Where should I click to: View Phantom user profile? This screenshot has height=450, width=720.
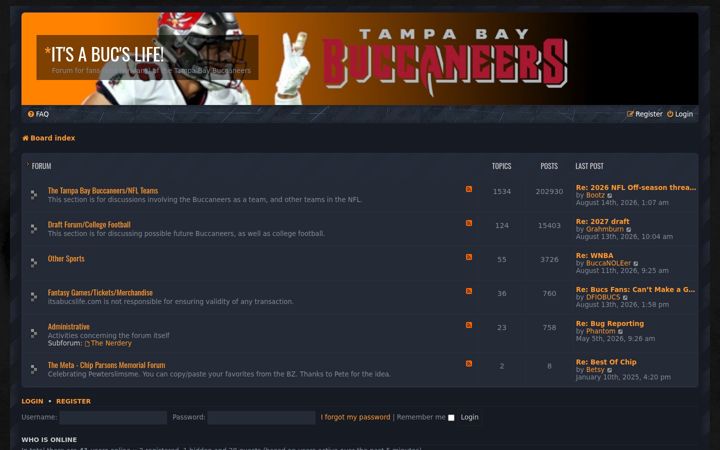coord(601,331)
